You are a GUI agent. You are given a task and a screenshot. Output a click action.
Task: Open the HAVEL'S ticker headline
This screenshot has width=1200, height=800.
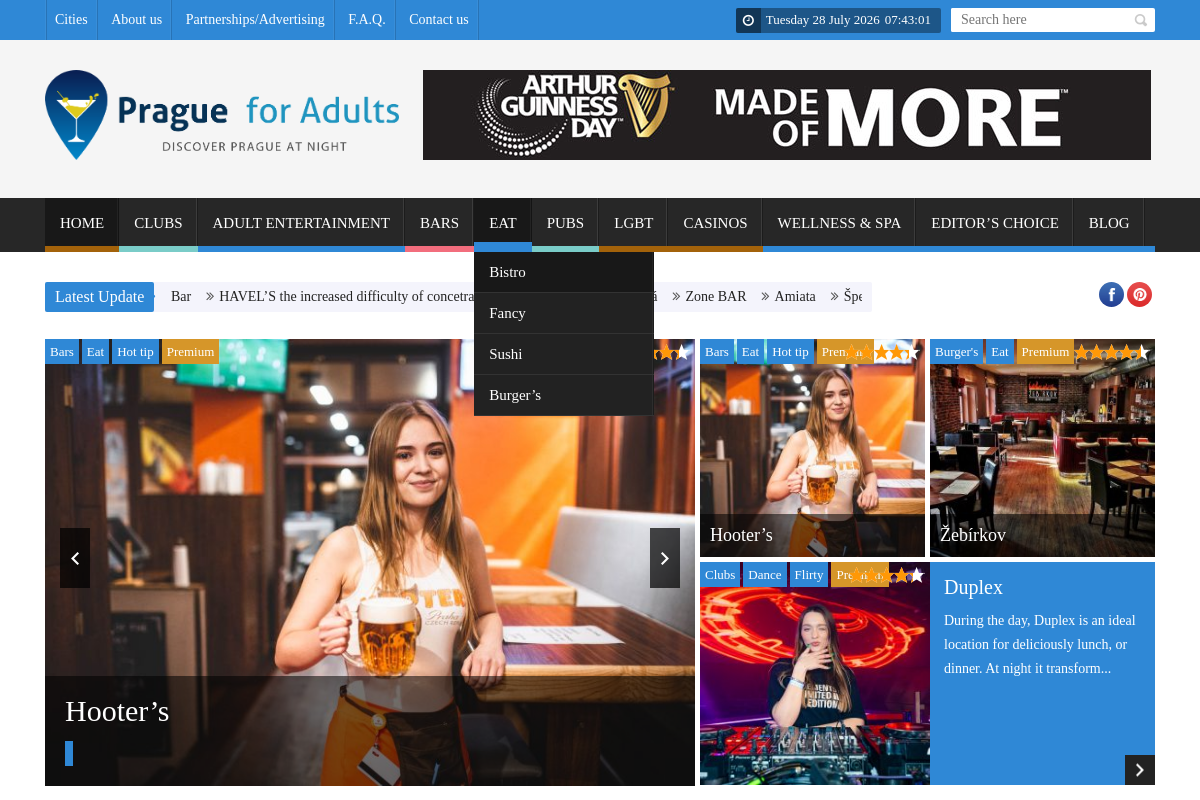[x=346, y=297]
